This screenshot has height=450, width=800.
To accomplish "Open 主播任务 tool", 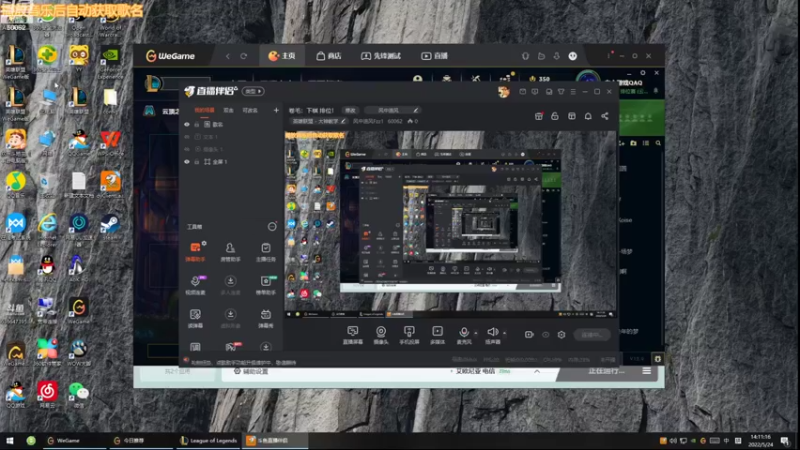I will pos(265,252).
